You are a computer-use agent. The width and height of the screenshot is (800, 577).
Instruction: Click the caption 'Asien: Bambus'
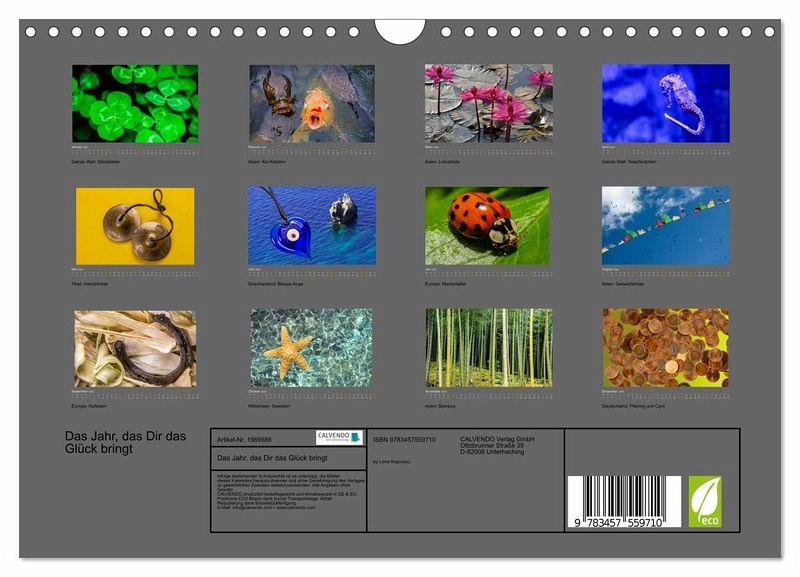(440, 407)
